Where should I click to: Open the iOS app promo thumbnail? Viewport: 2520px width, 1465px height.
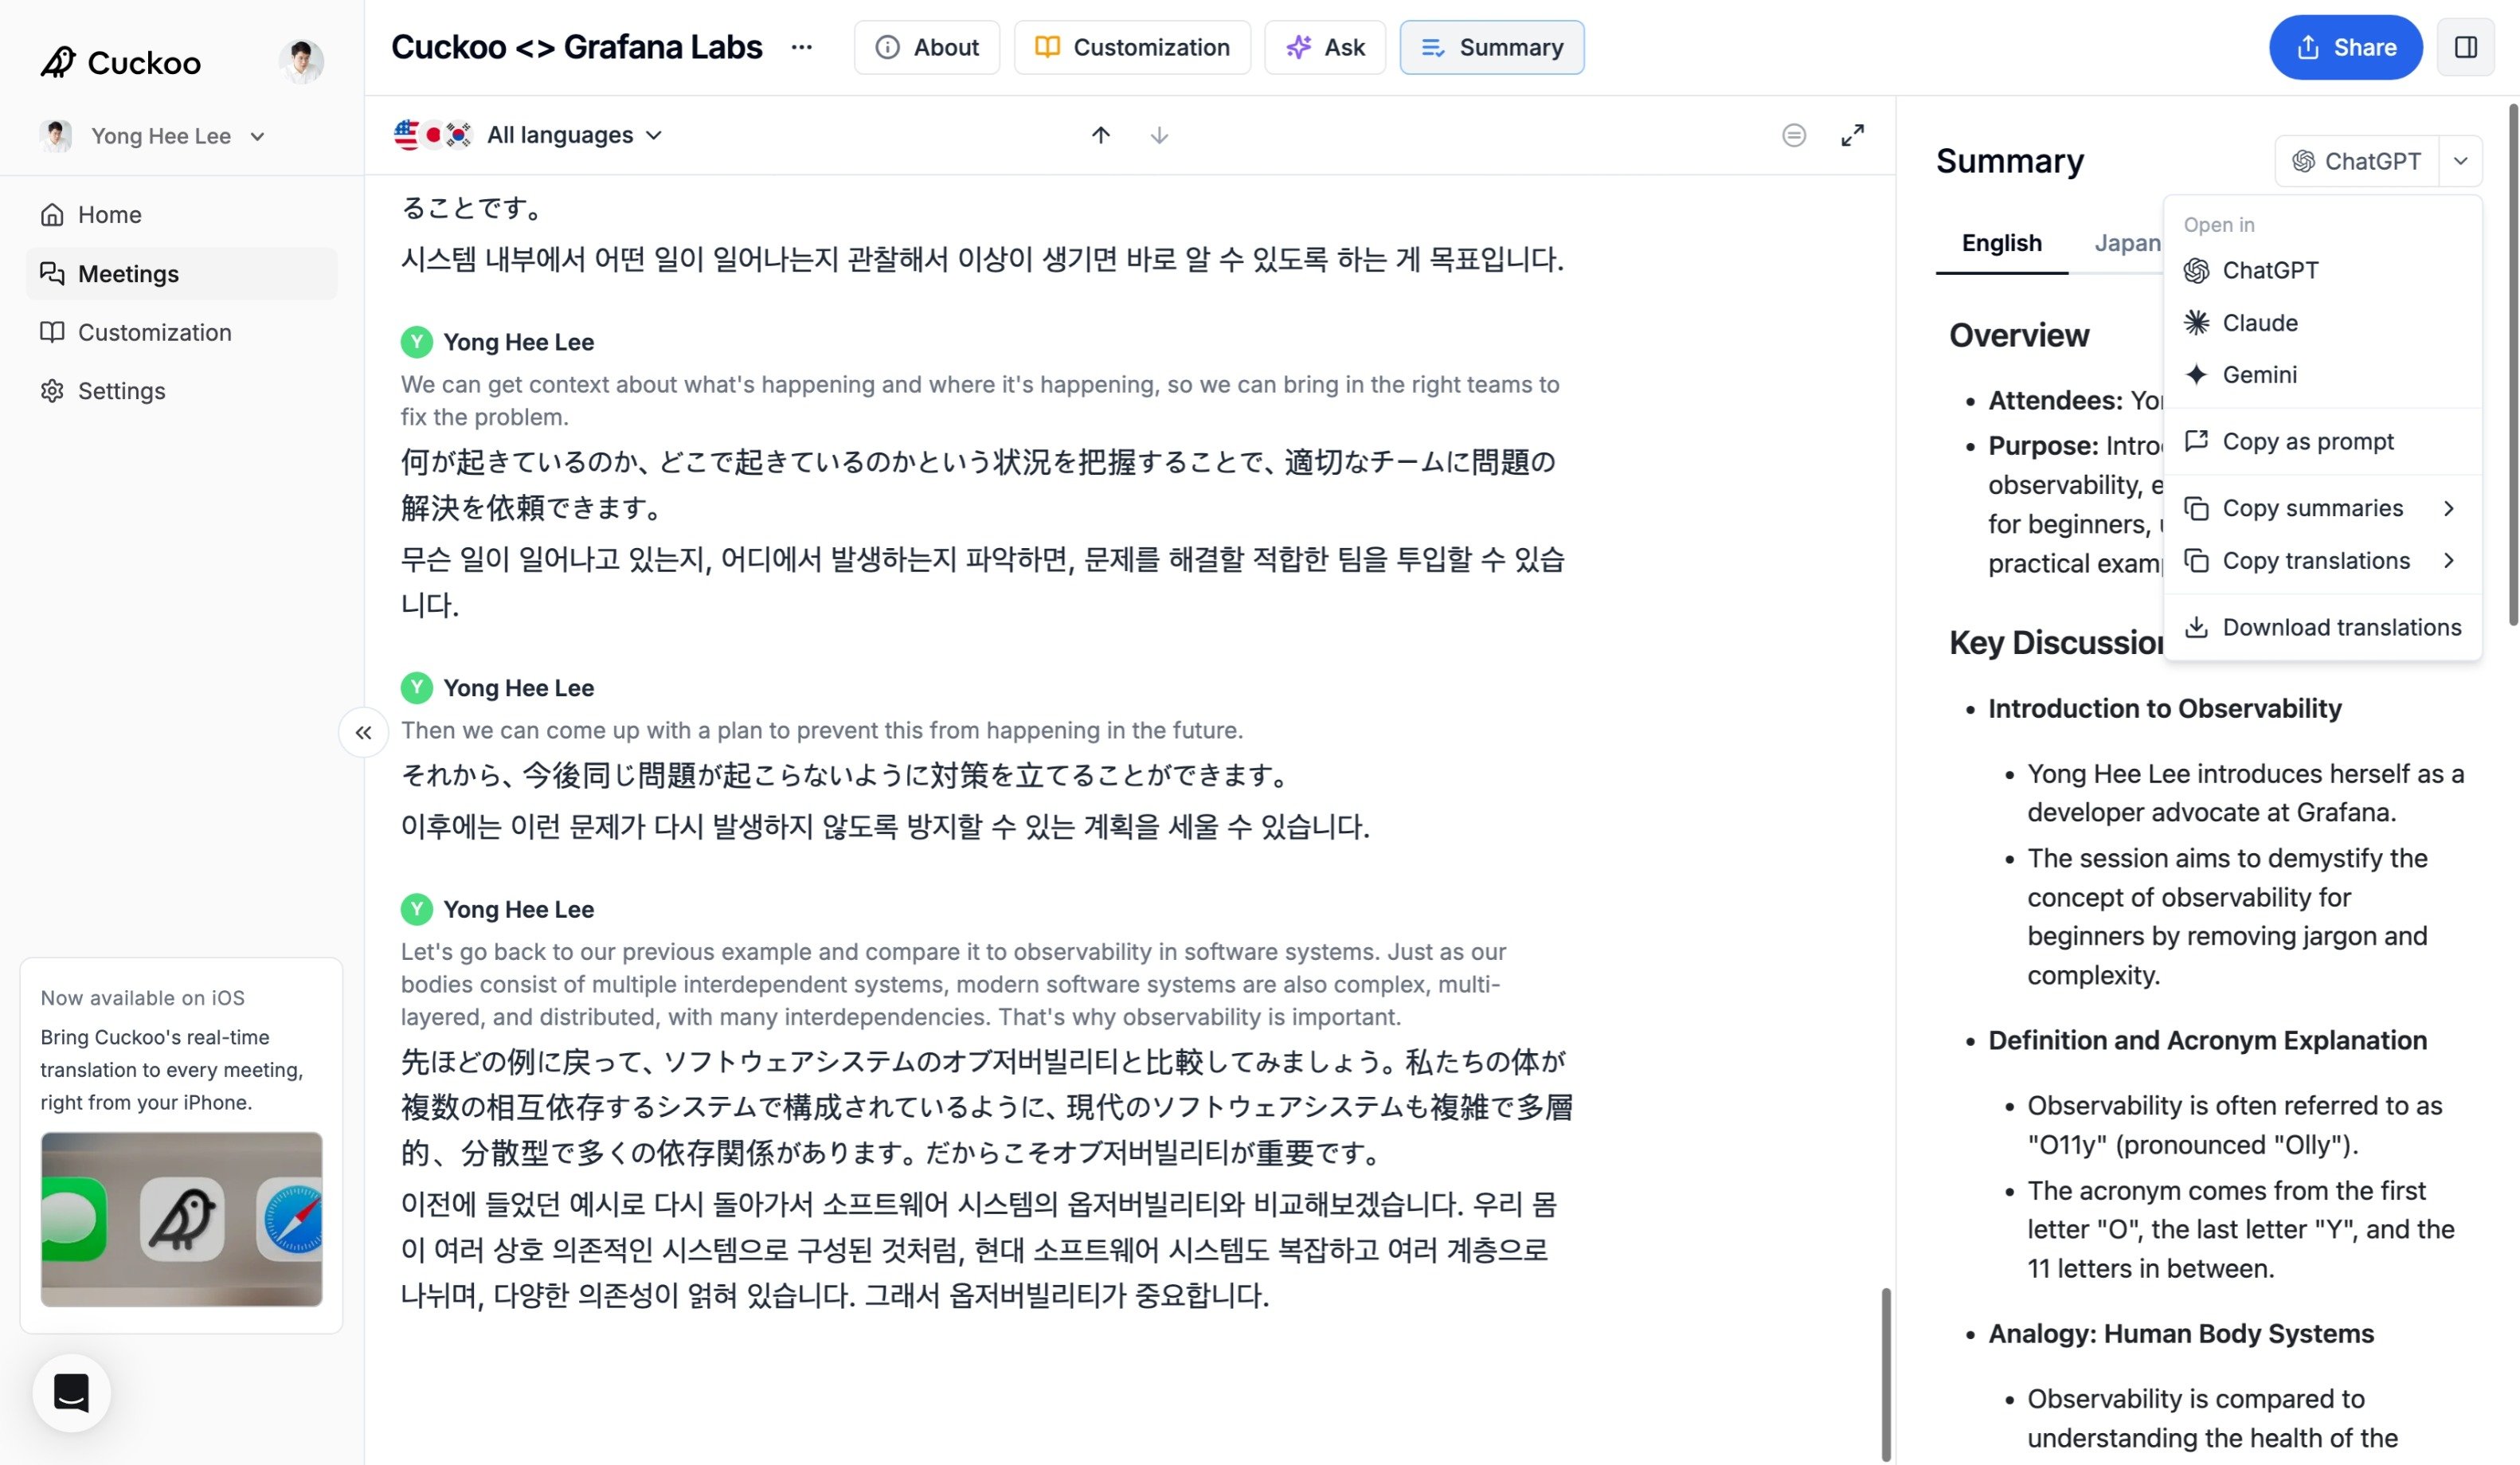coord(181,1219)
